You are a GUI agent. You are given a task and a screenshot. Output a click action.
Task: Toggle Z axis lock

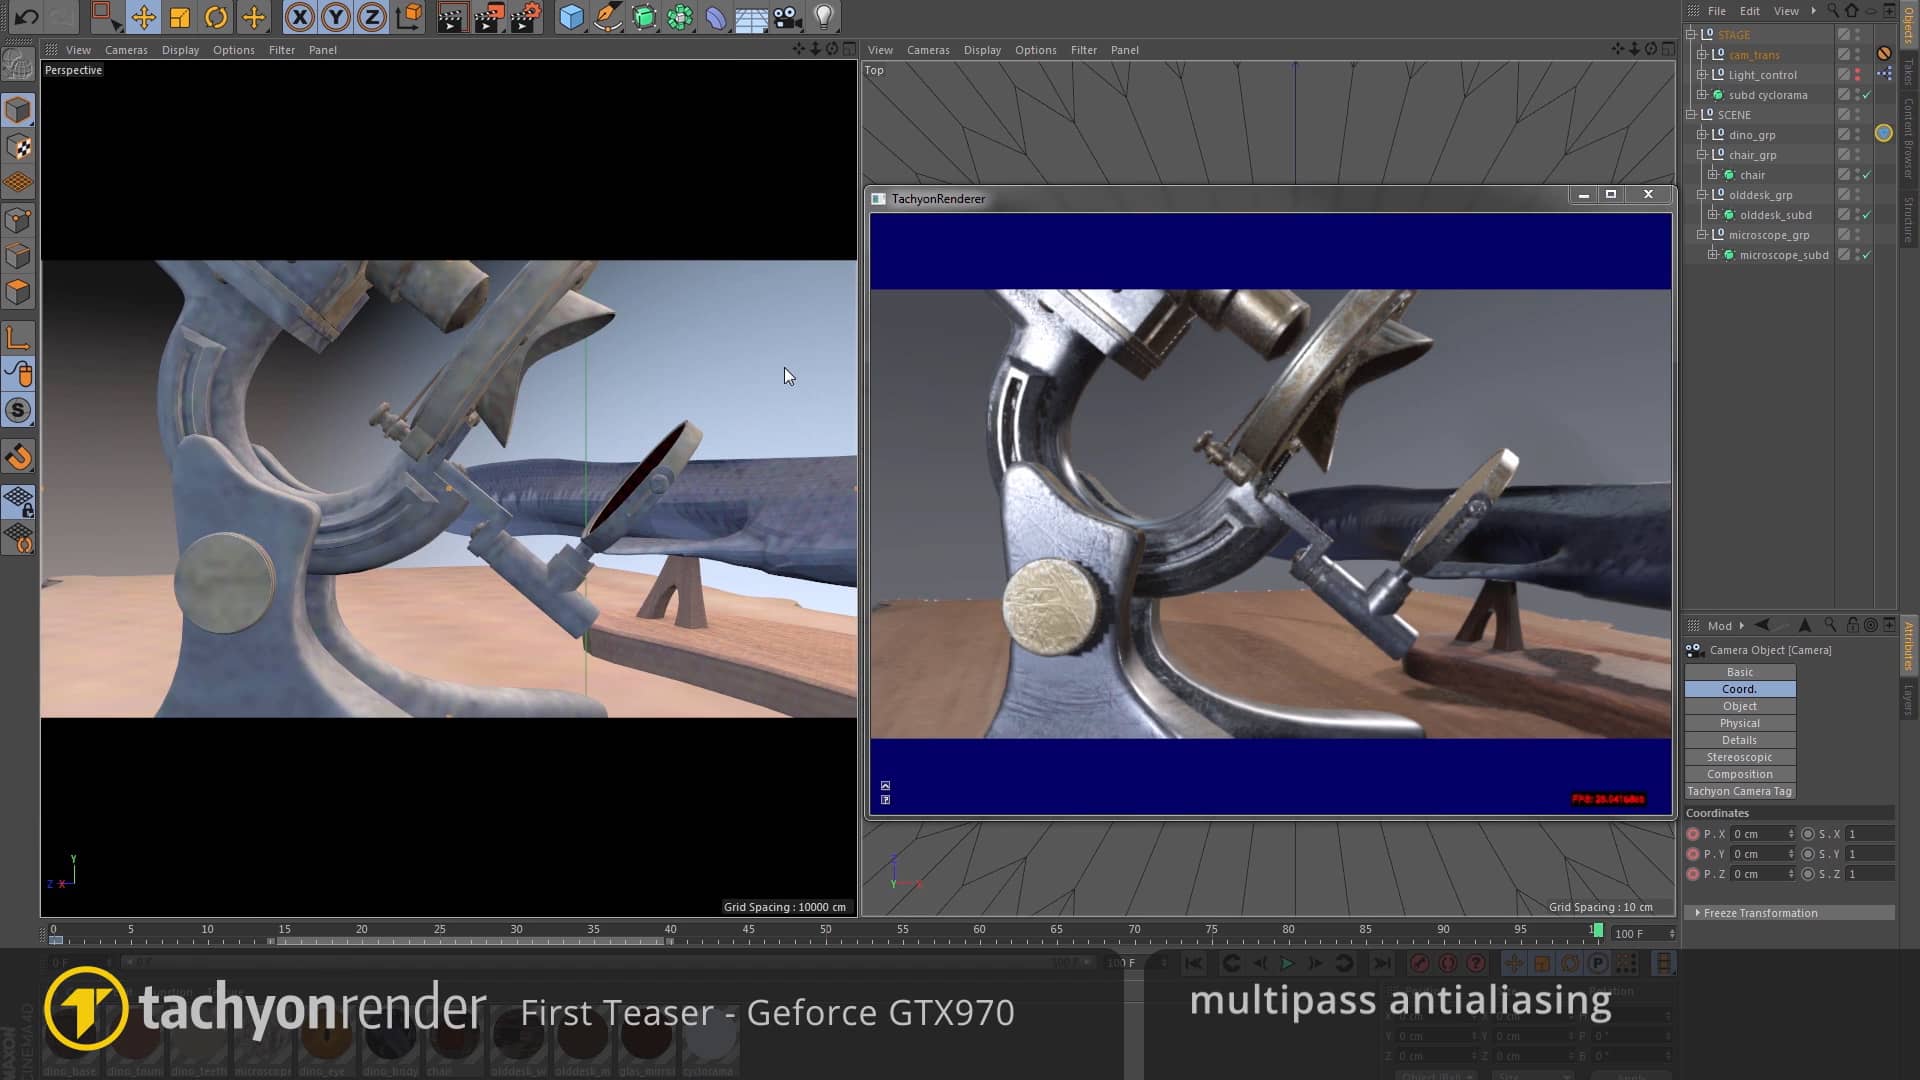pyautogui.click(x=372, y=17)
